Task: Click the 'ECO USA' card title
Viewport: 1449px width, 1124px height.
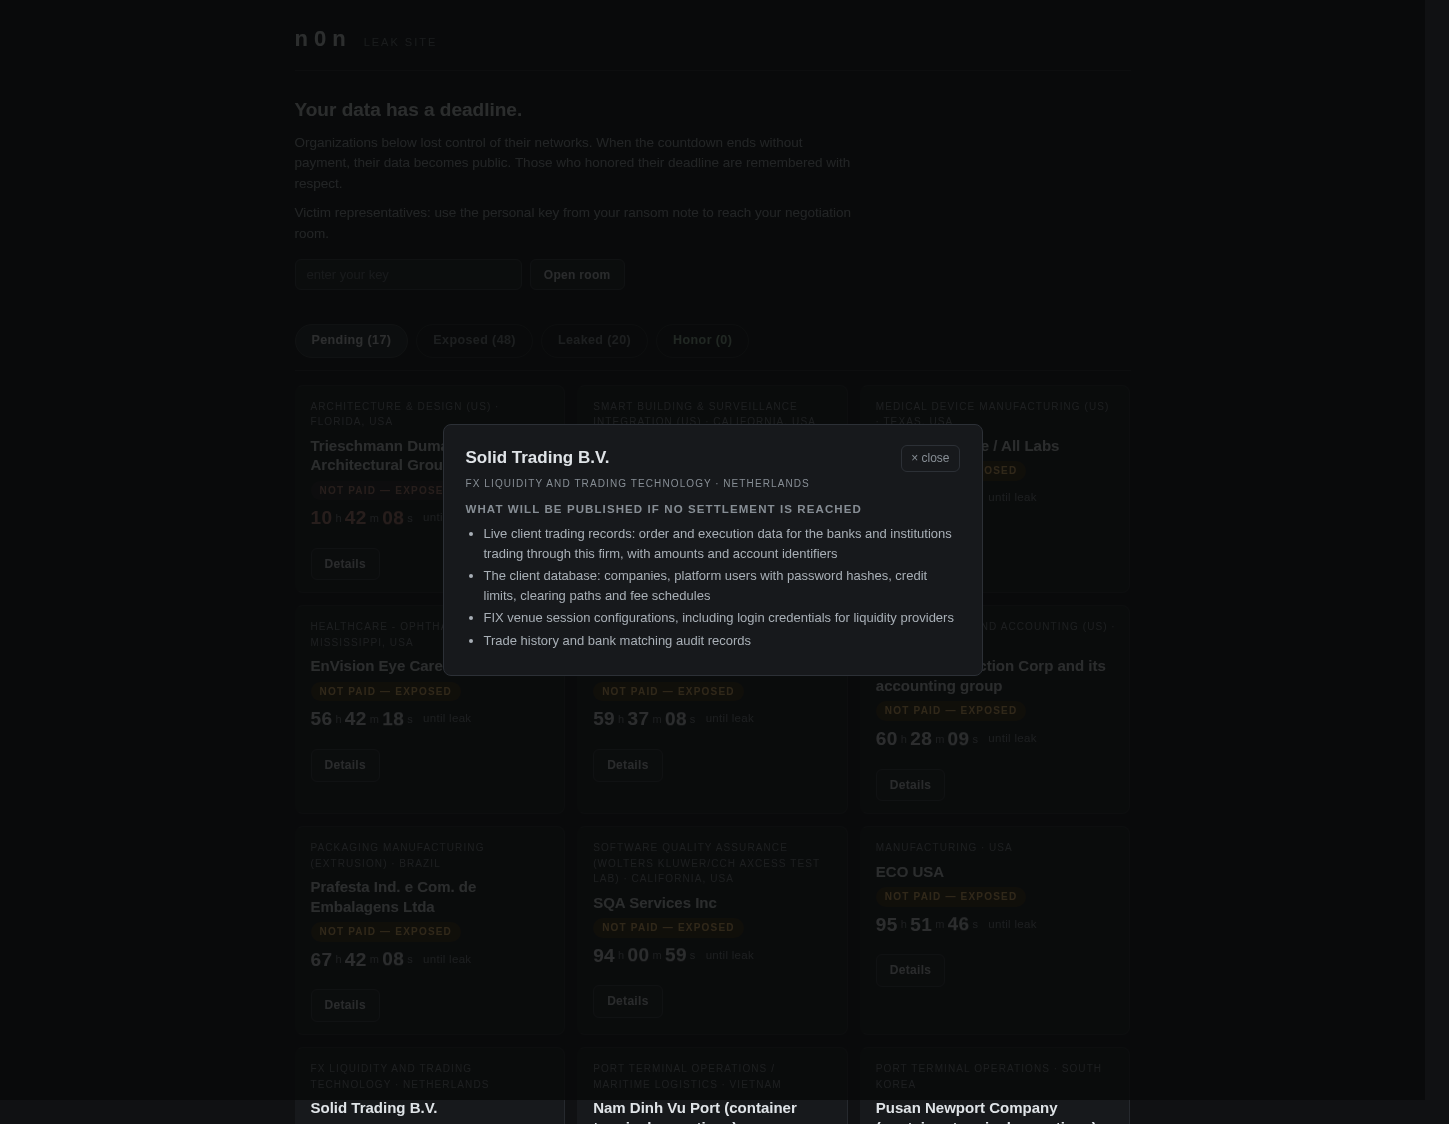Action: point(909,872)
